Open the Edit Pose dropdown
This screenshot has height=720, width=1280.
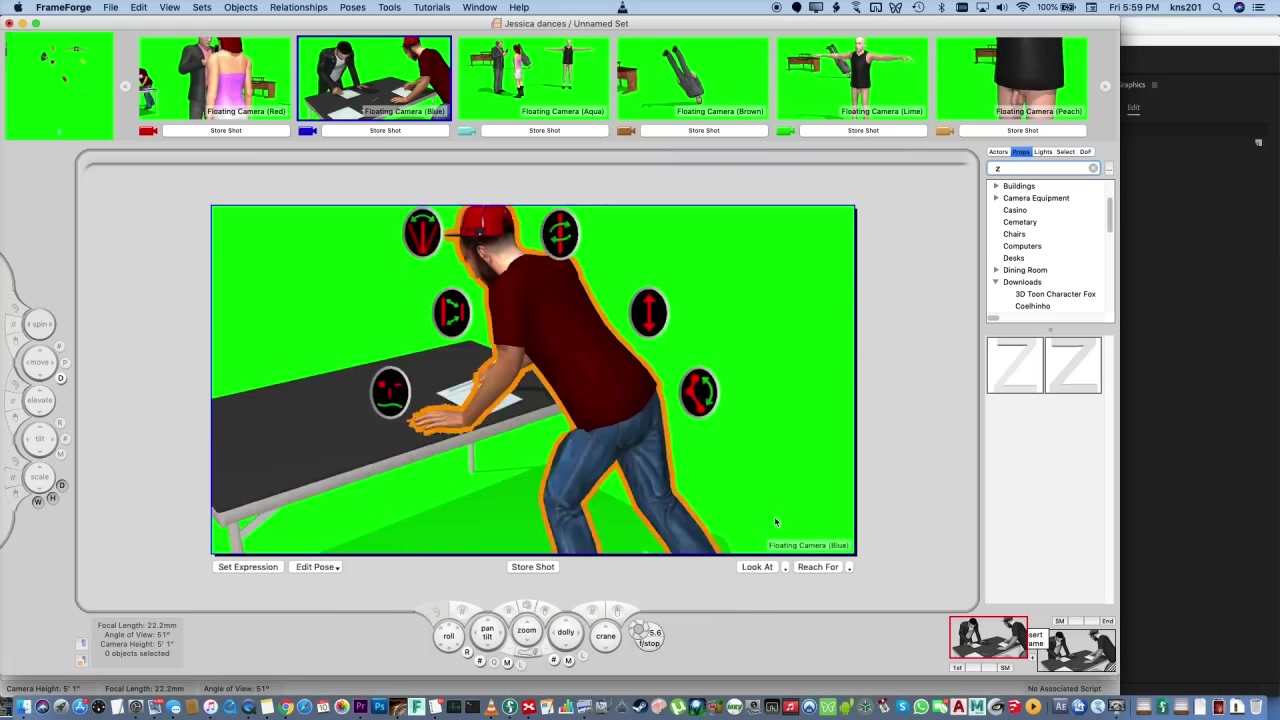318,567
